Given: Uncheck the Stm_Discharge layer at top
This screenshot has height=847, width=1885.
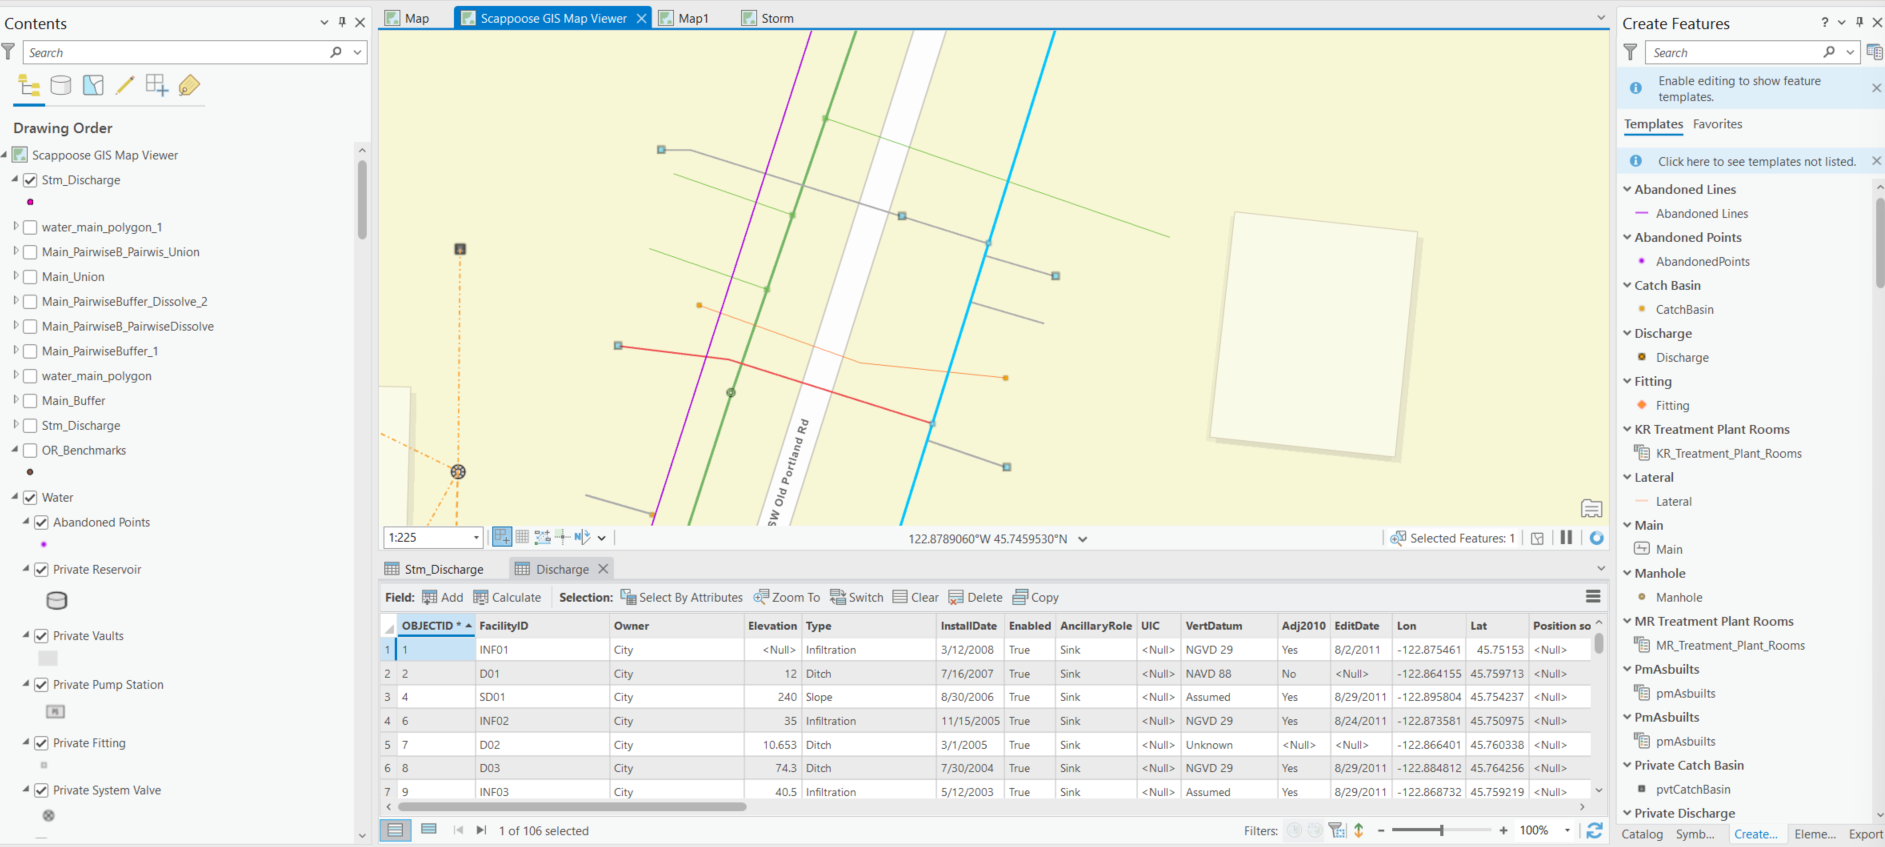Looking at the screenshot, I should click(30, 180).
